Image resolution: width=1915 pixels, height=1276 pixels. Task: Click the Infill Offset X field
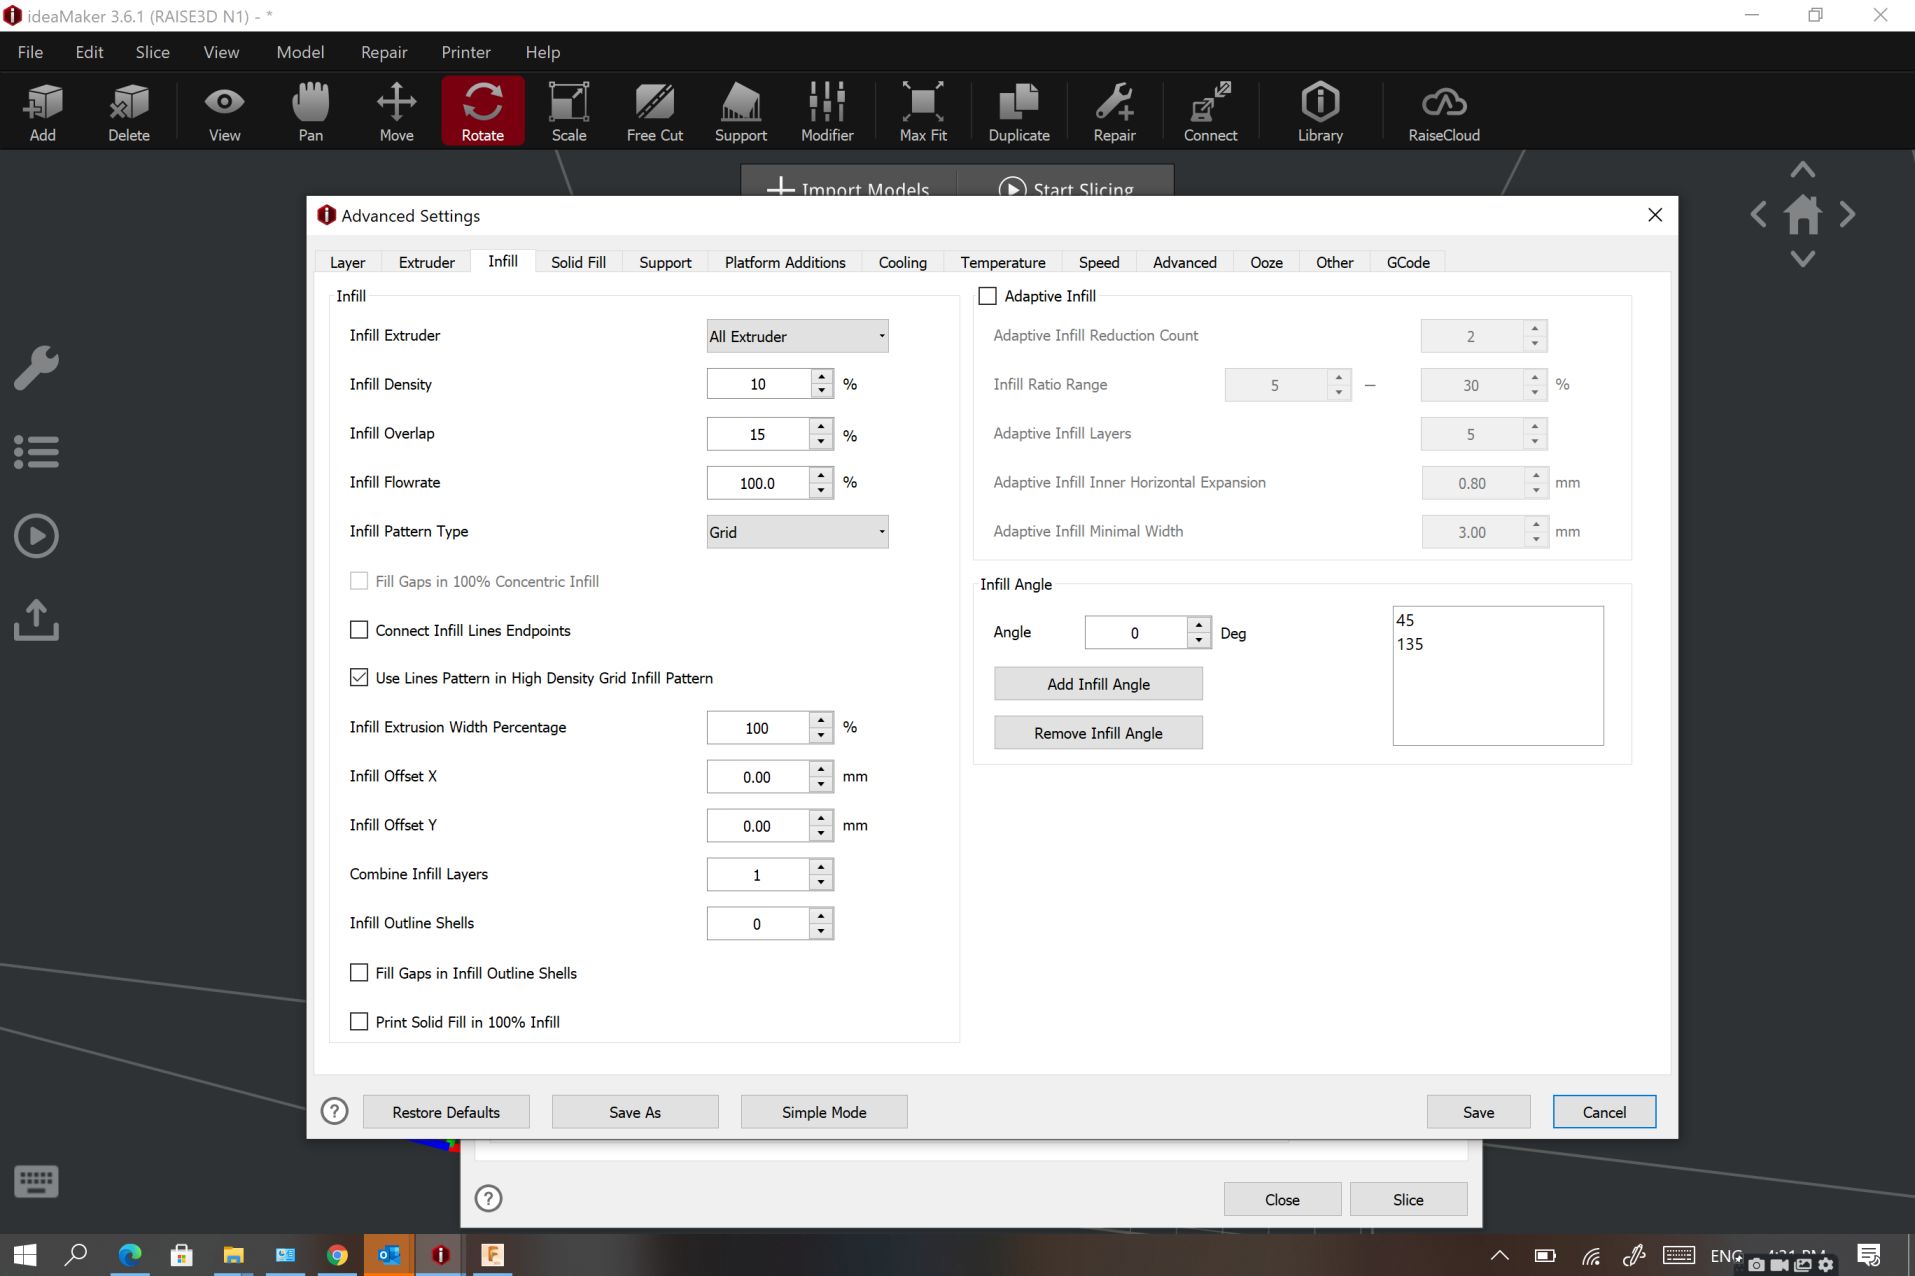[757, 777]
